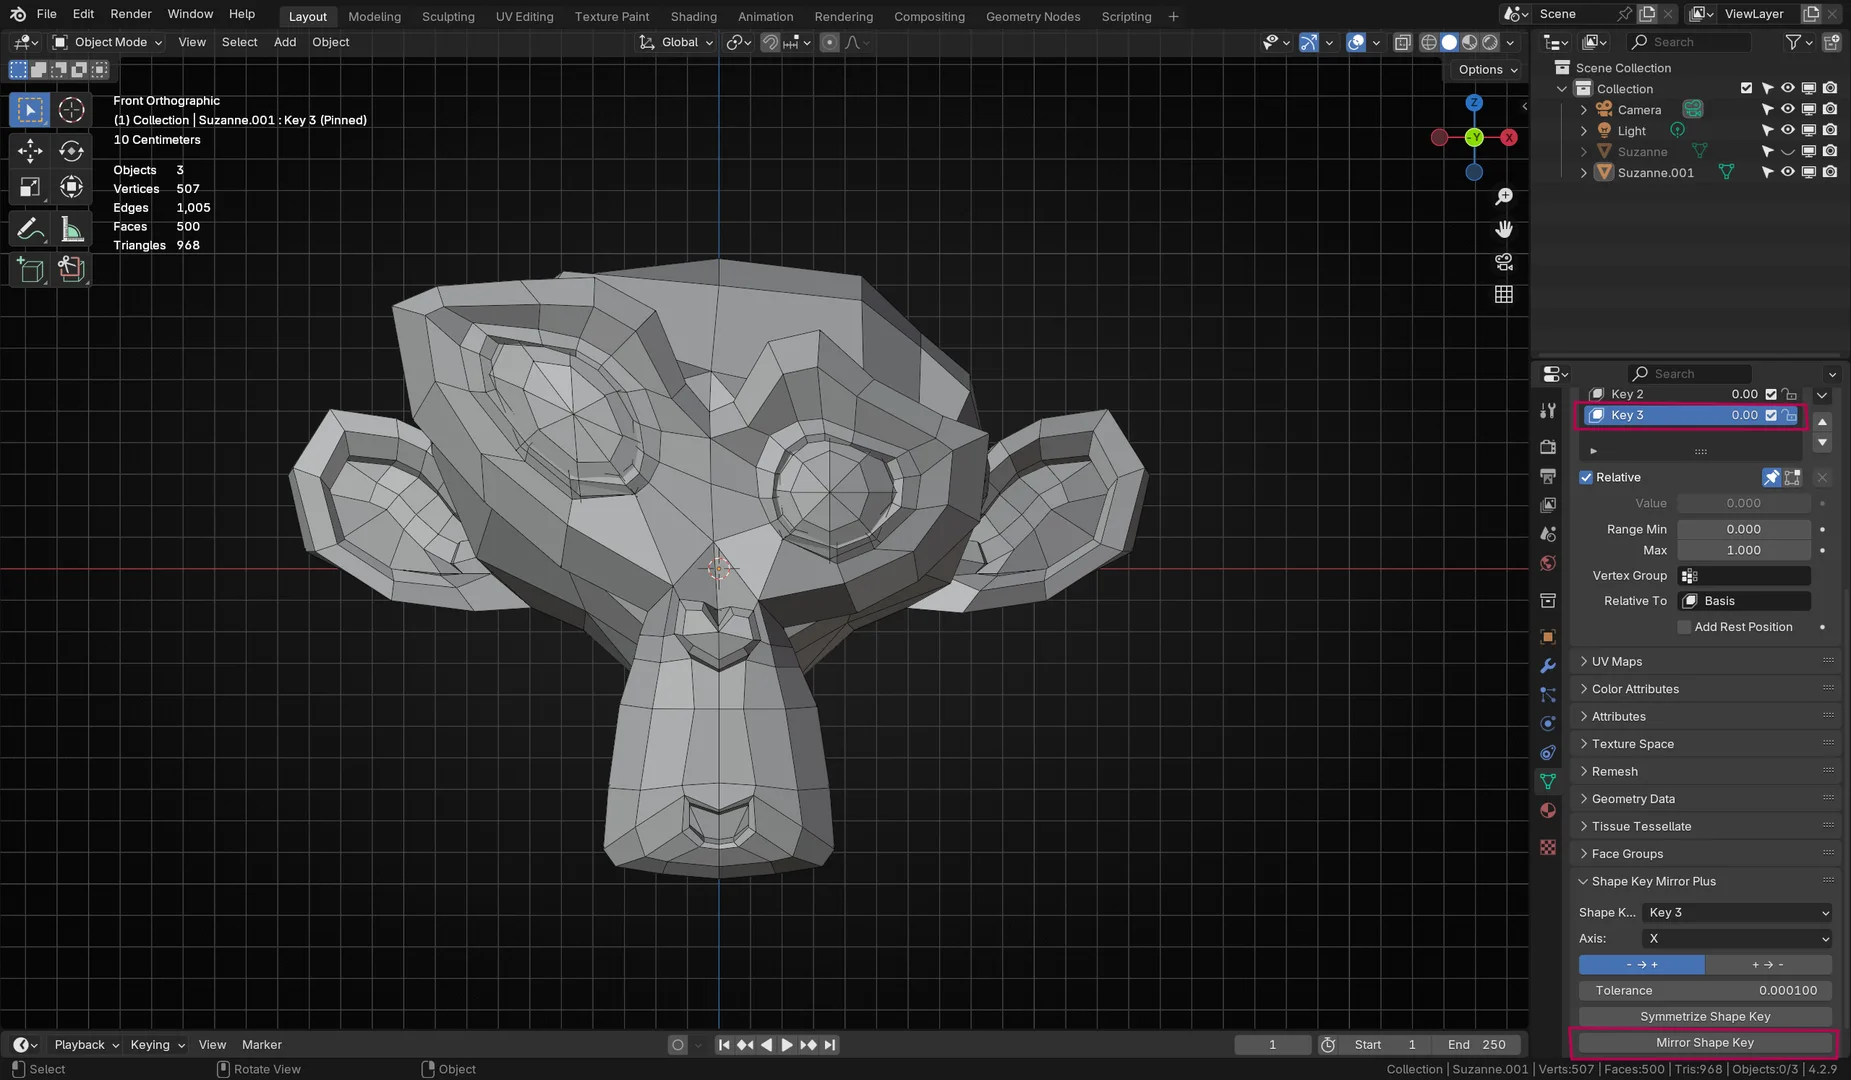The width and height of the screenshot is (1851, 1080).
Task: Select the + → - direction button
Action: (1768, 964)
